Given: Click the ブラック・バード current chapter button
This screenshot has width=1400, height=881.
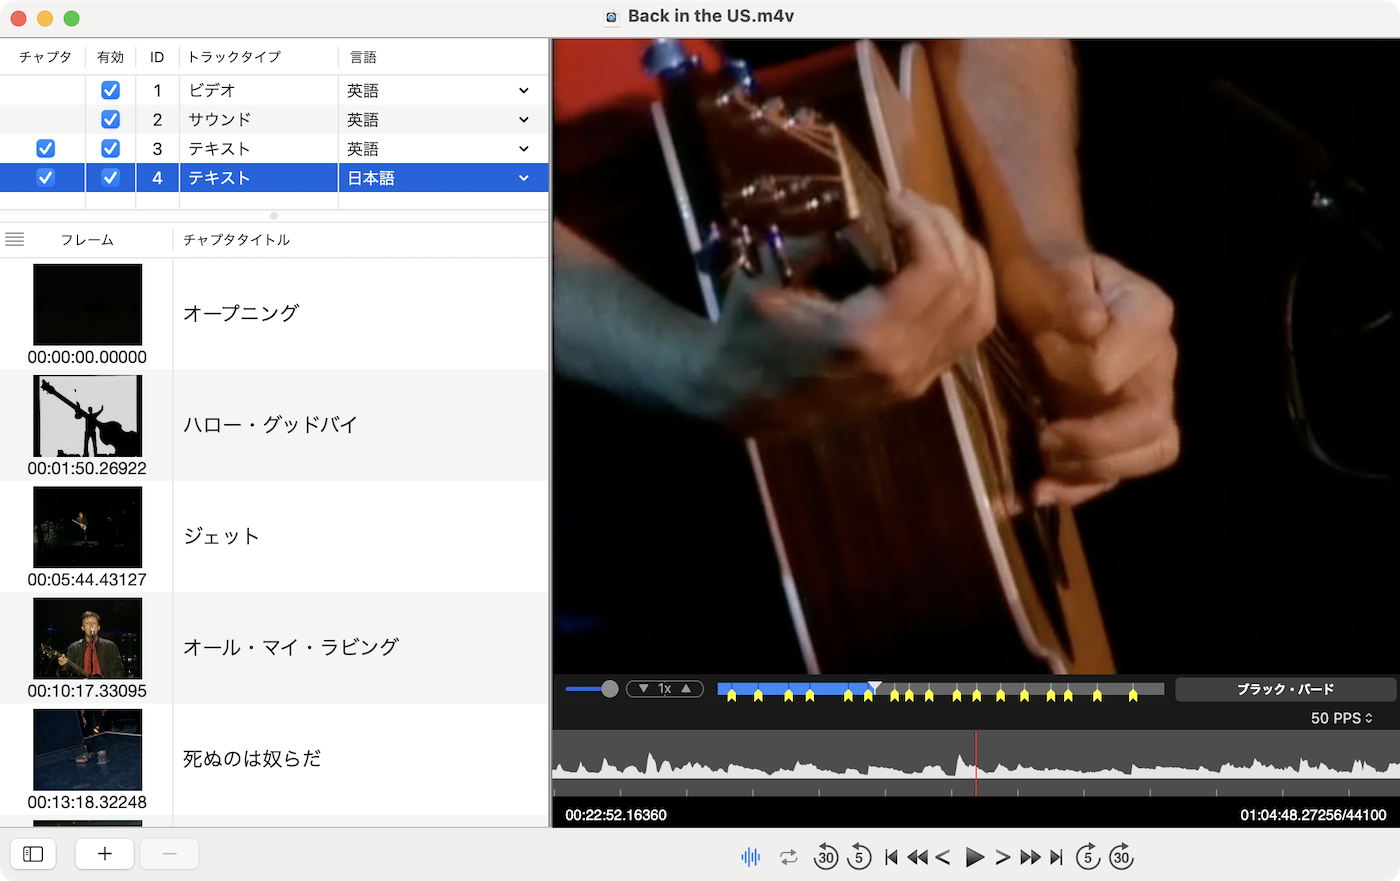Looking at the screenshot, I should coord(1285,689).
